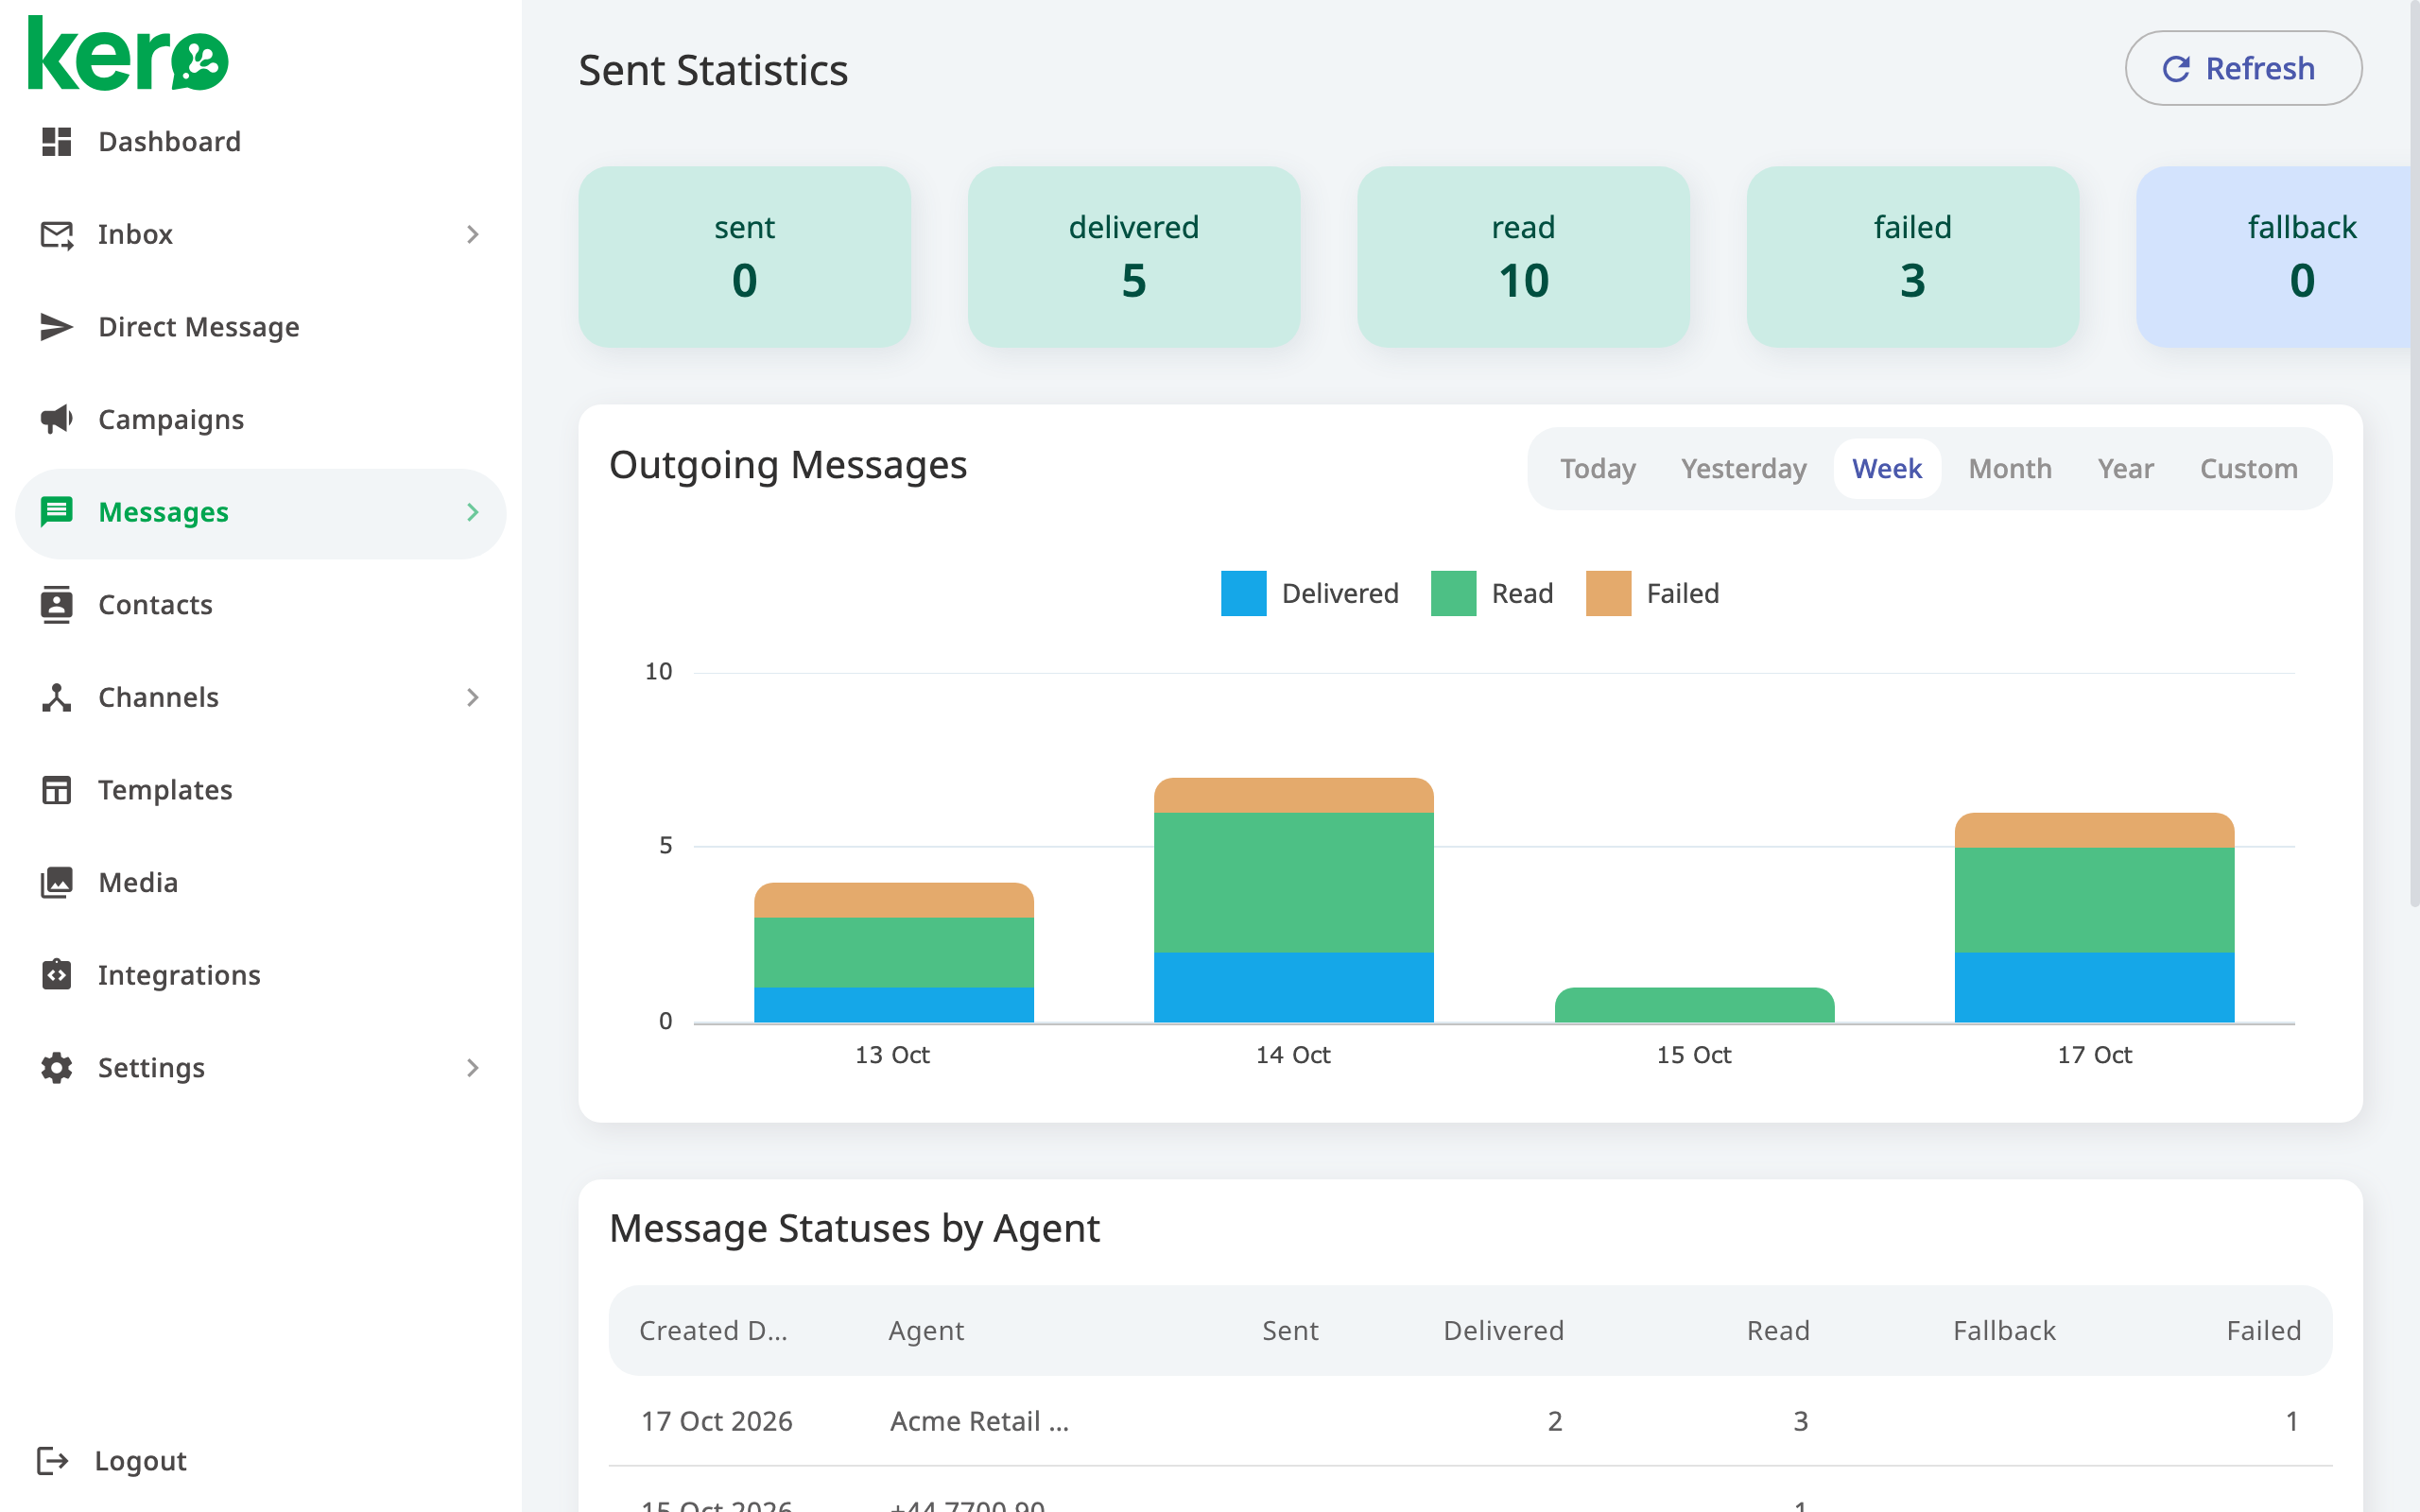Click the read 10 statistics card
The width and height of the screenshot is (2420, 1512).
(1523, 257)
